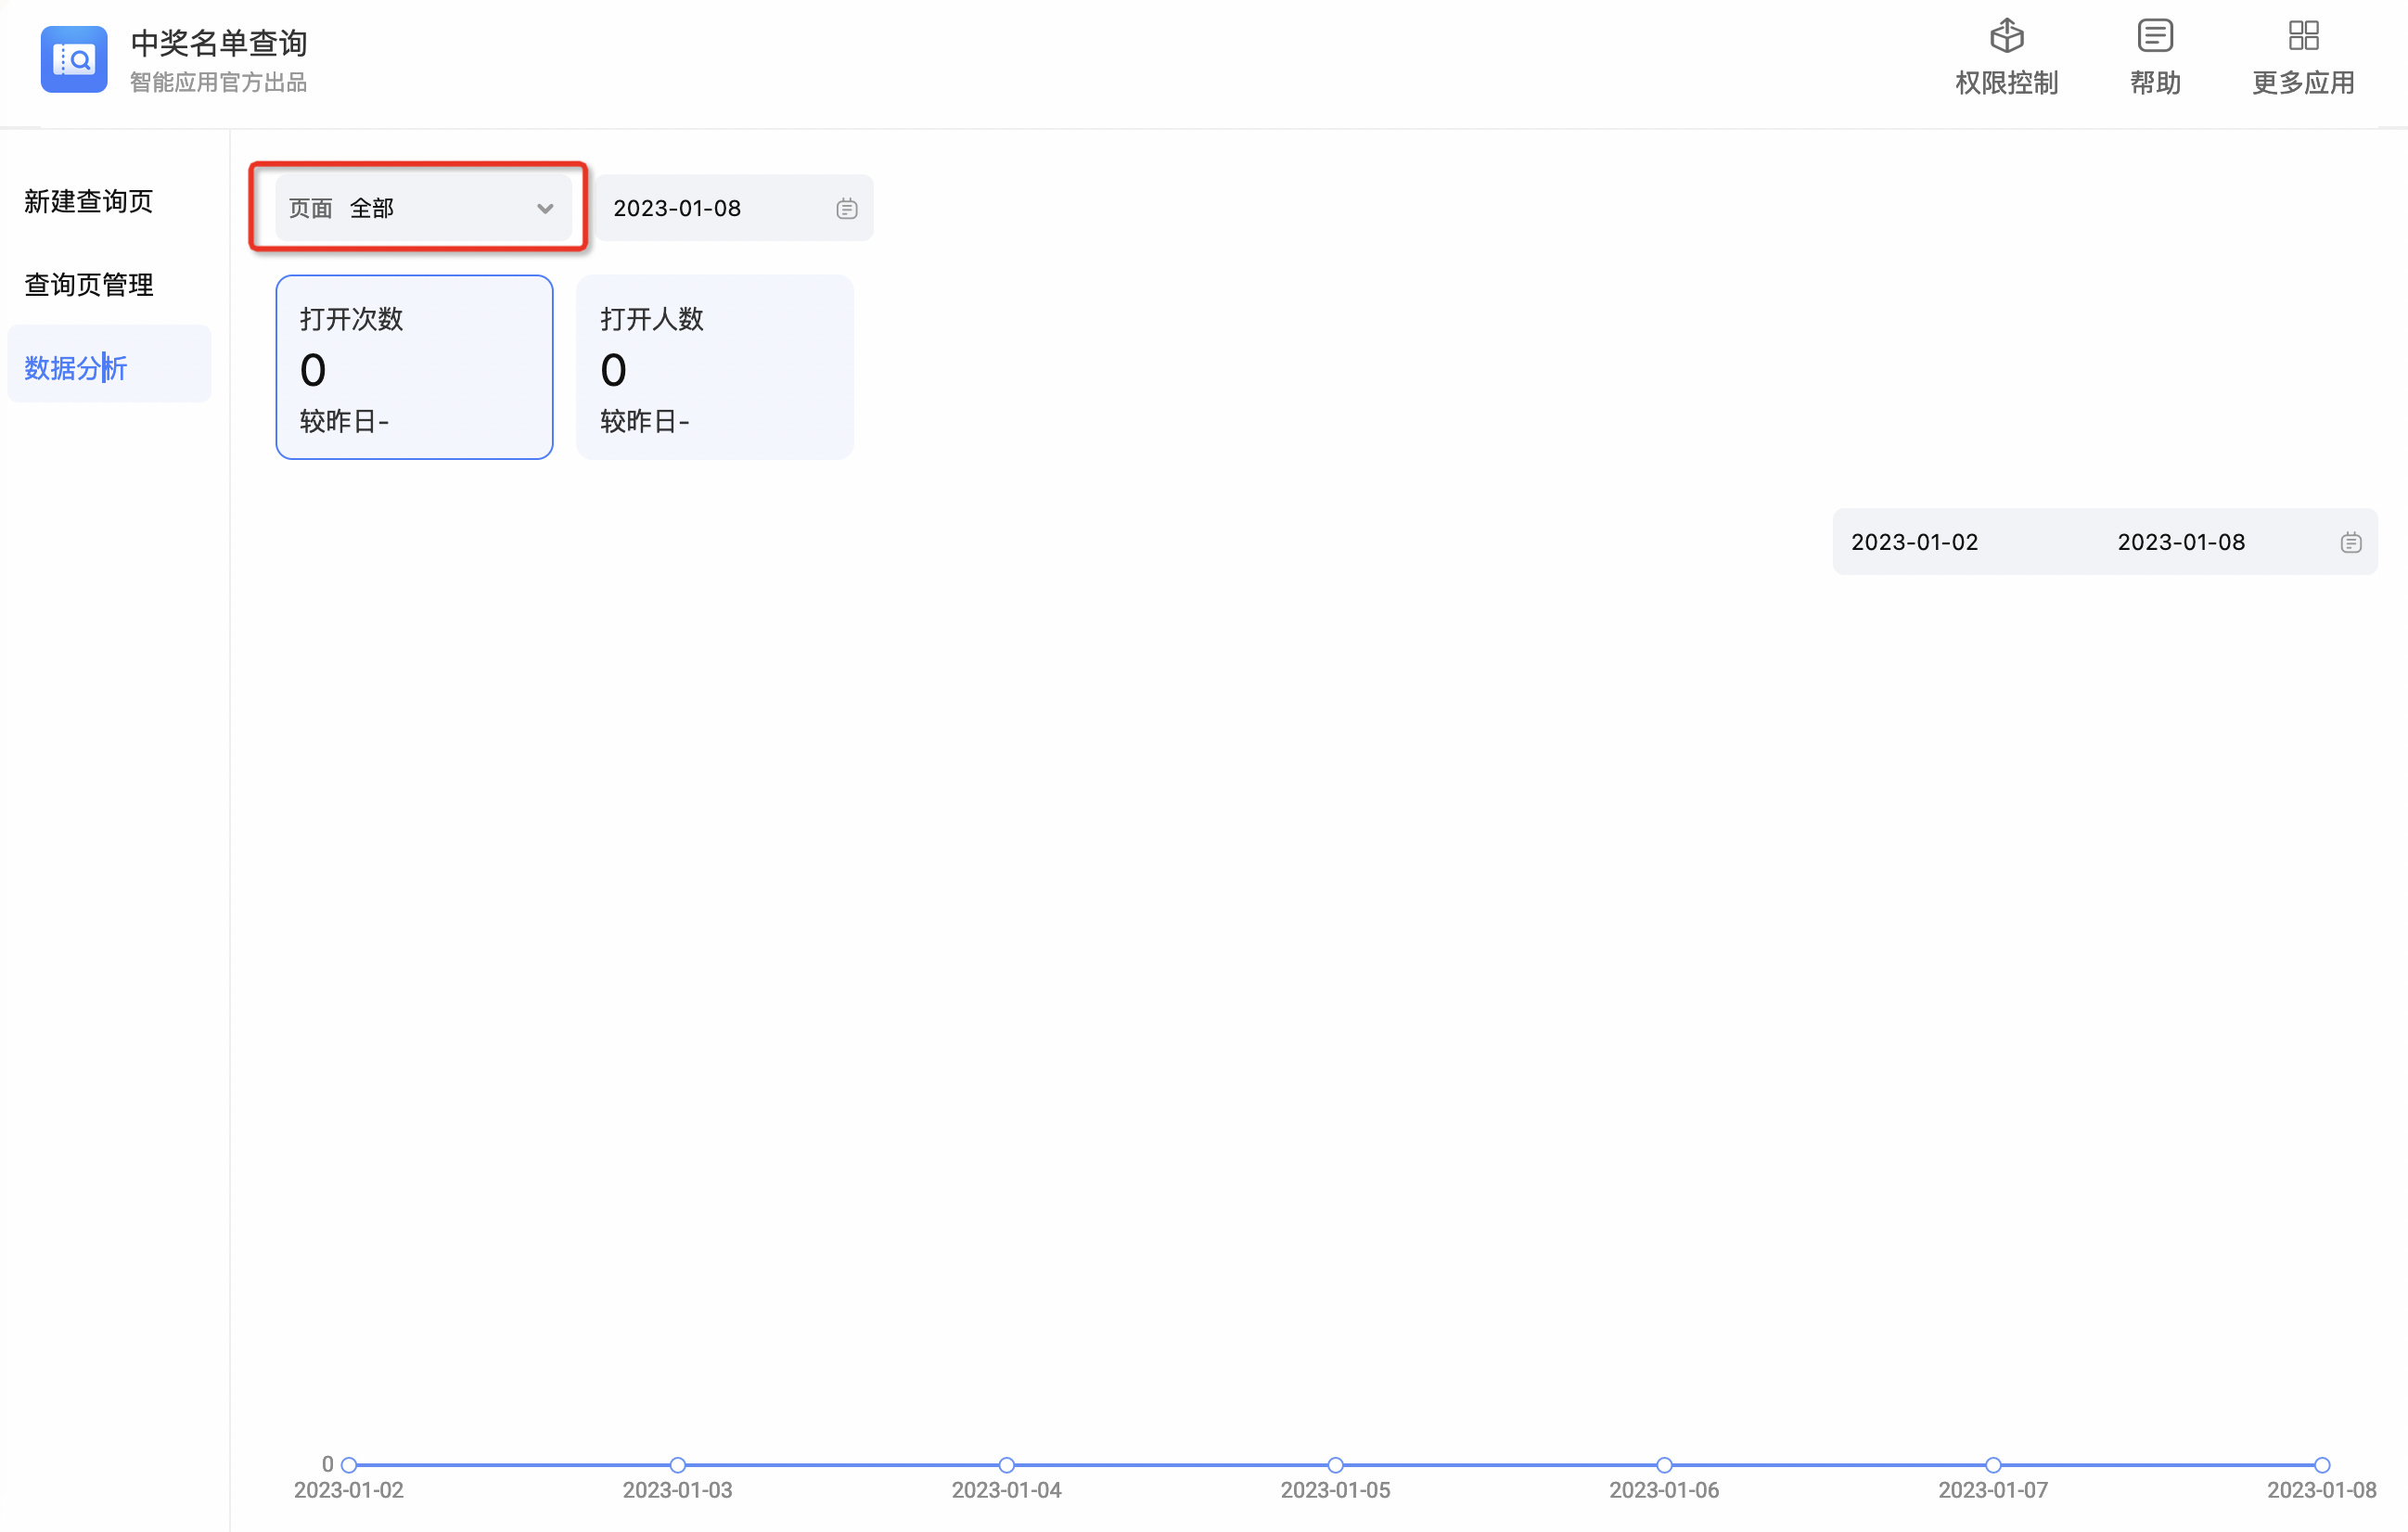Edit the range start date 2023-01-02

[1914, 542]
